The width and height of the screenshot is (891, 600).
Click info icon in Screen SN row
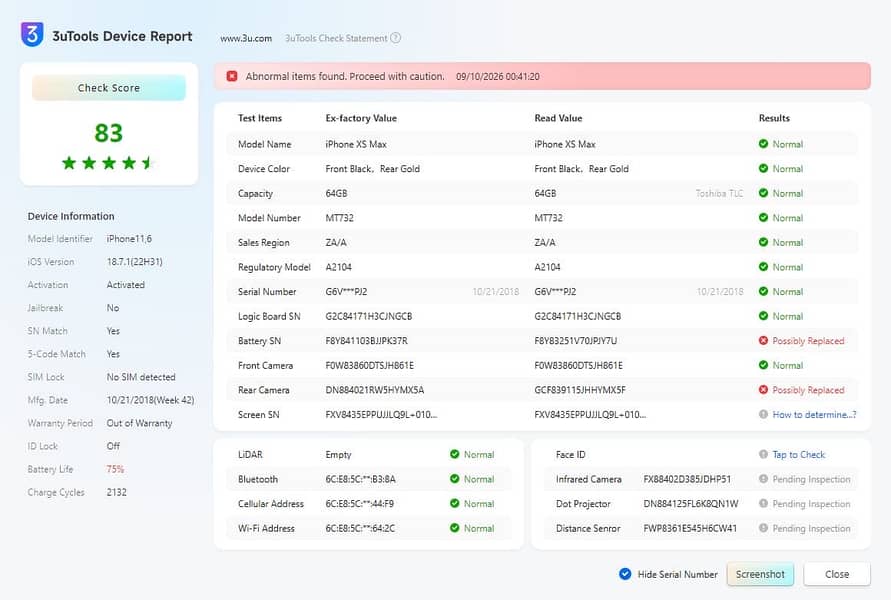pos(763,414)
